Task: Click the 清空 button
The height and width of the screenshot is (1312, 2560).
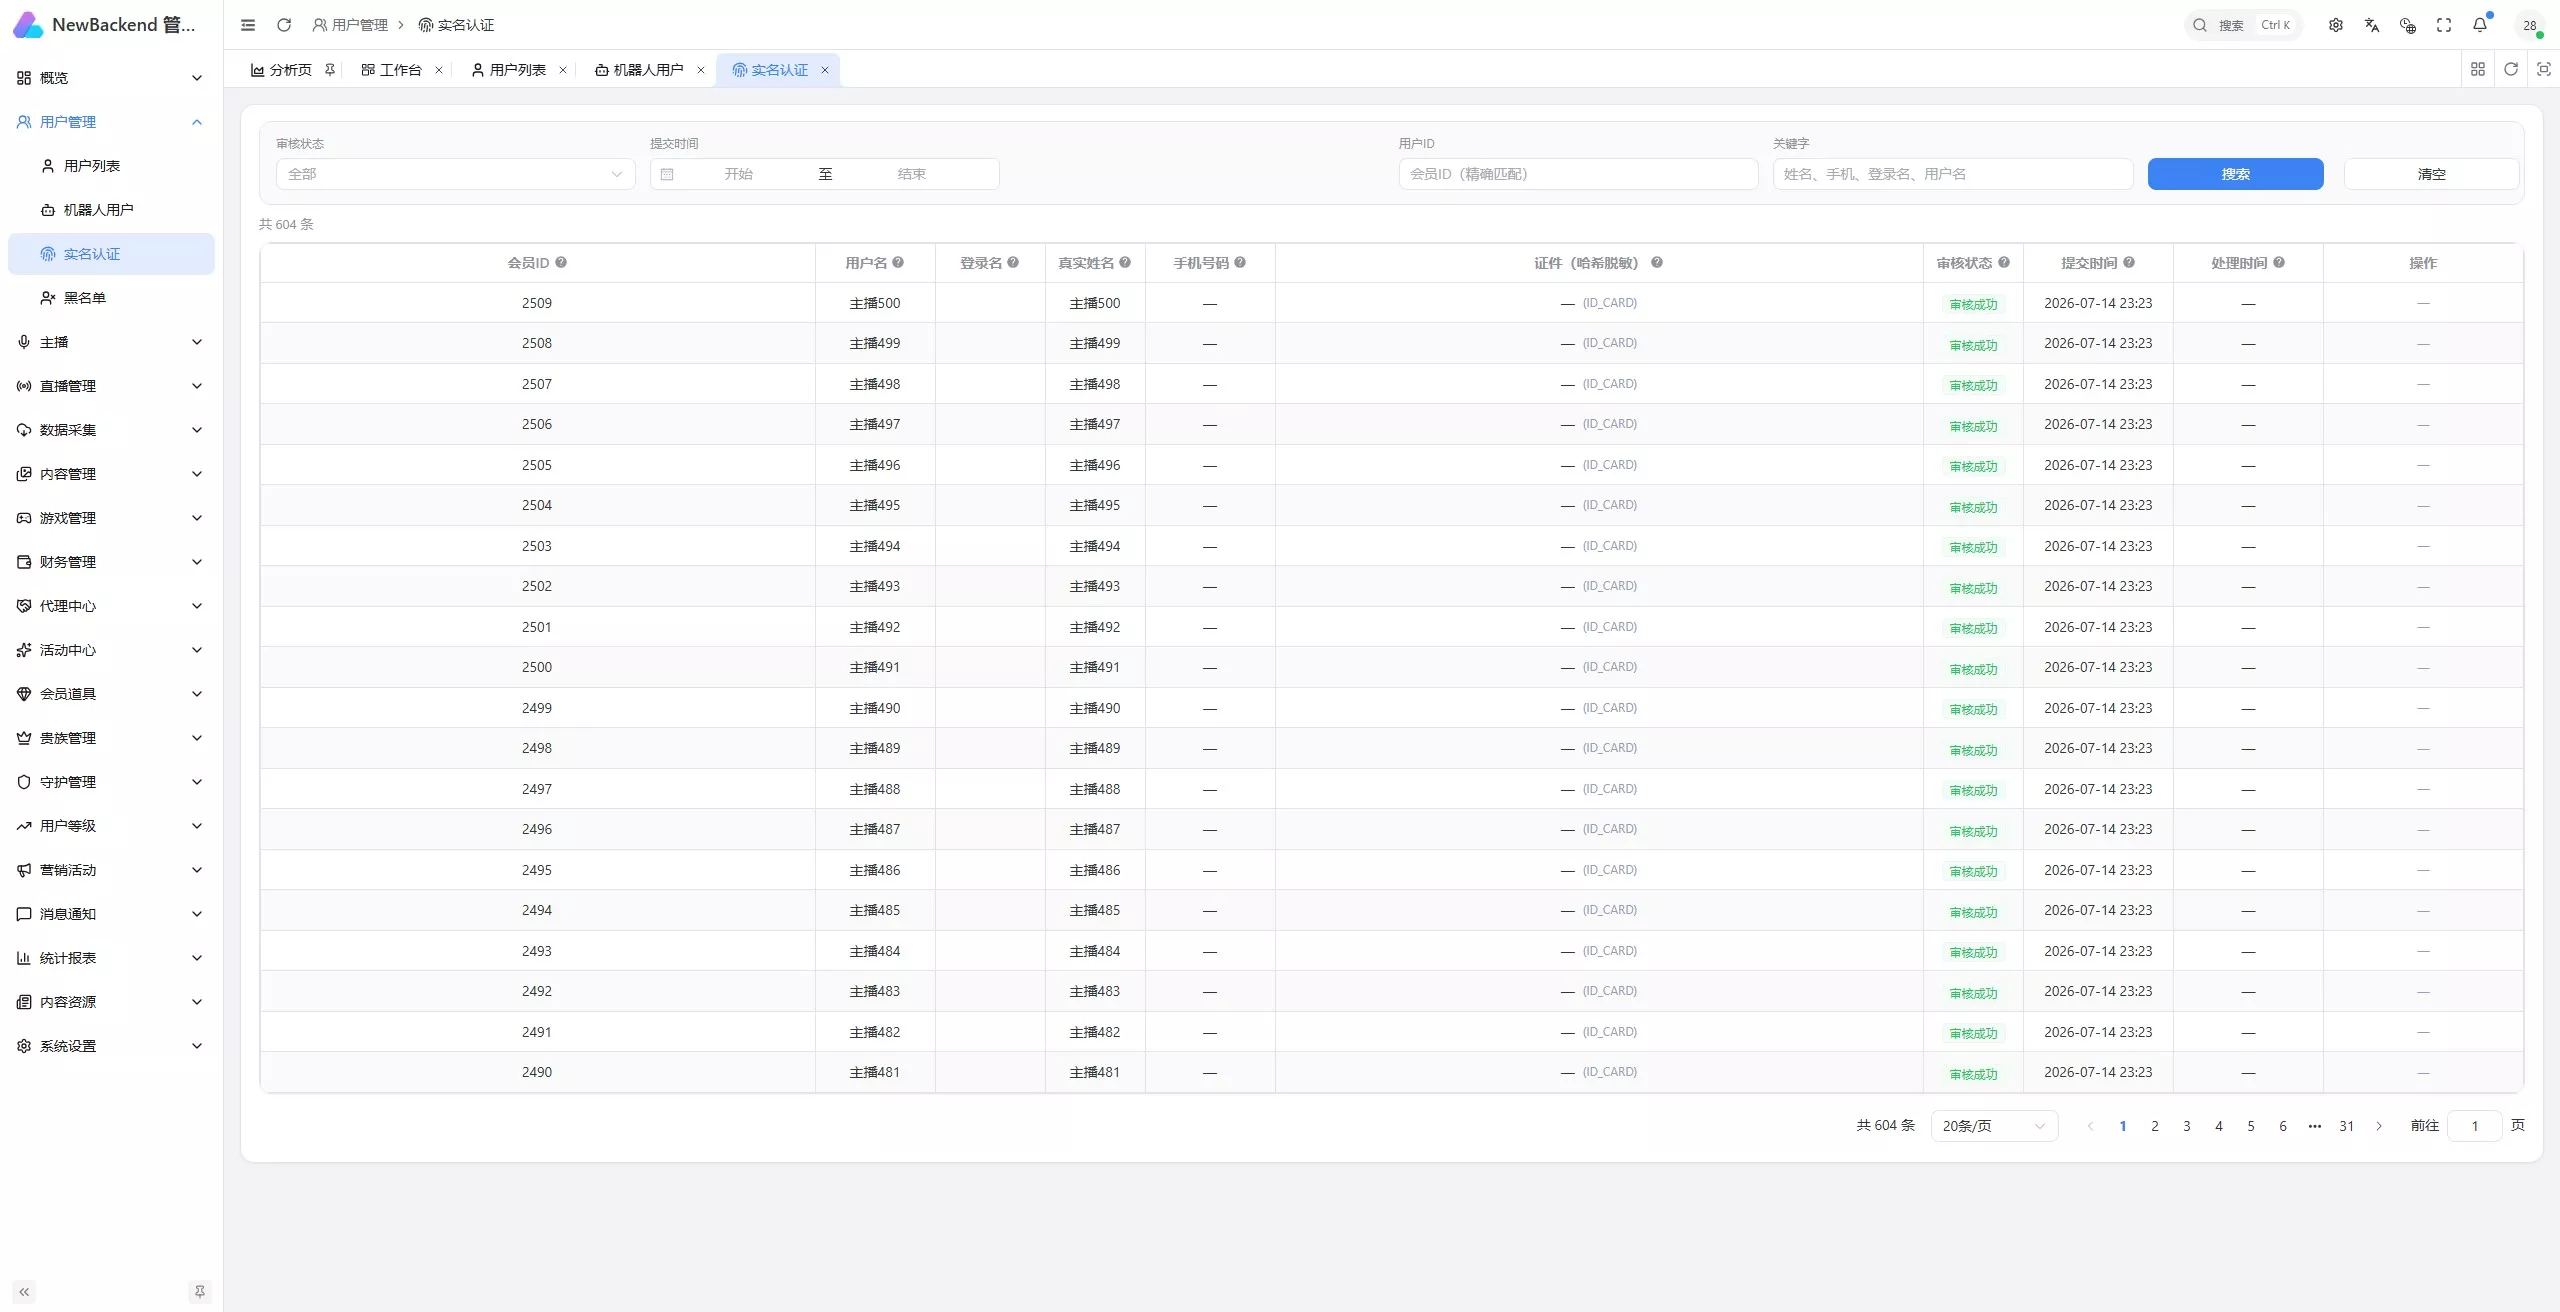Action: tap(2431, 174)
